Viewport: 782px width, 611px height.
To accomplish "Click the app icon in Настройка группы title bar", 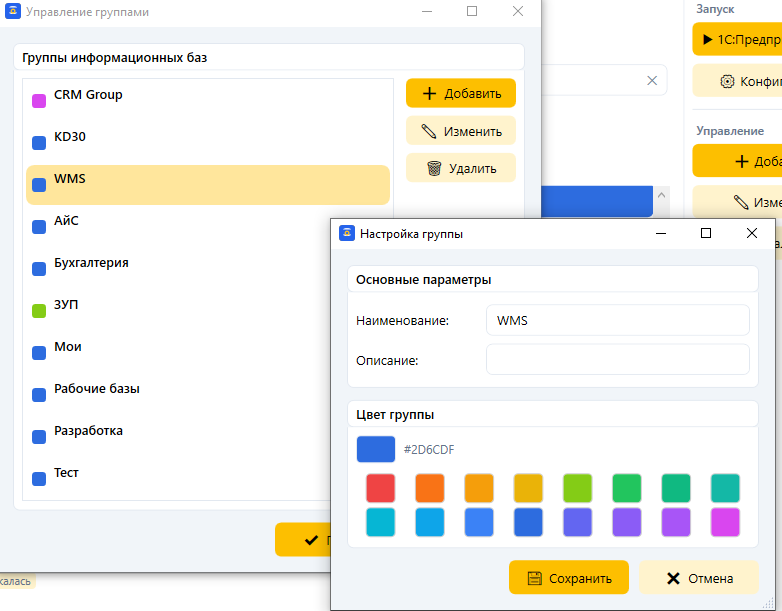I will [347, 233].
